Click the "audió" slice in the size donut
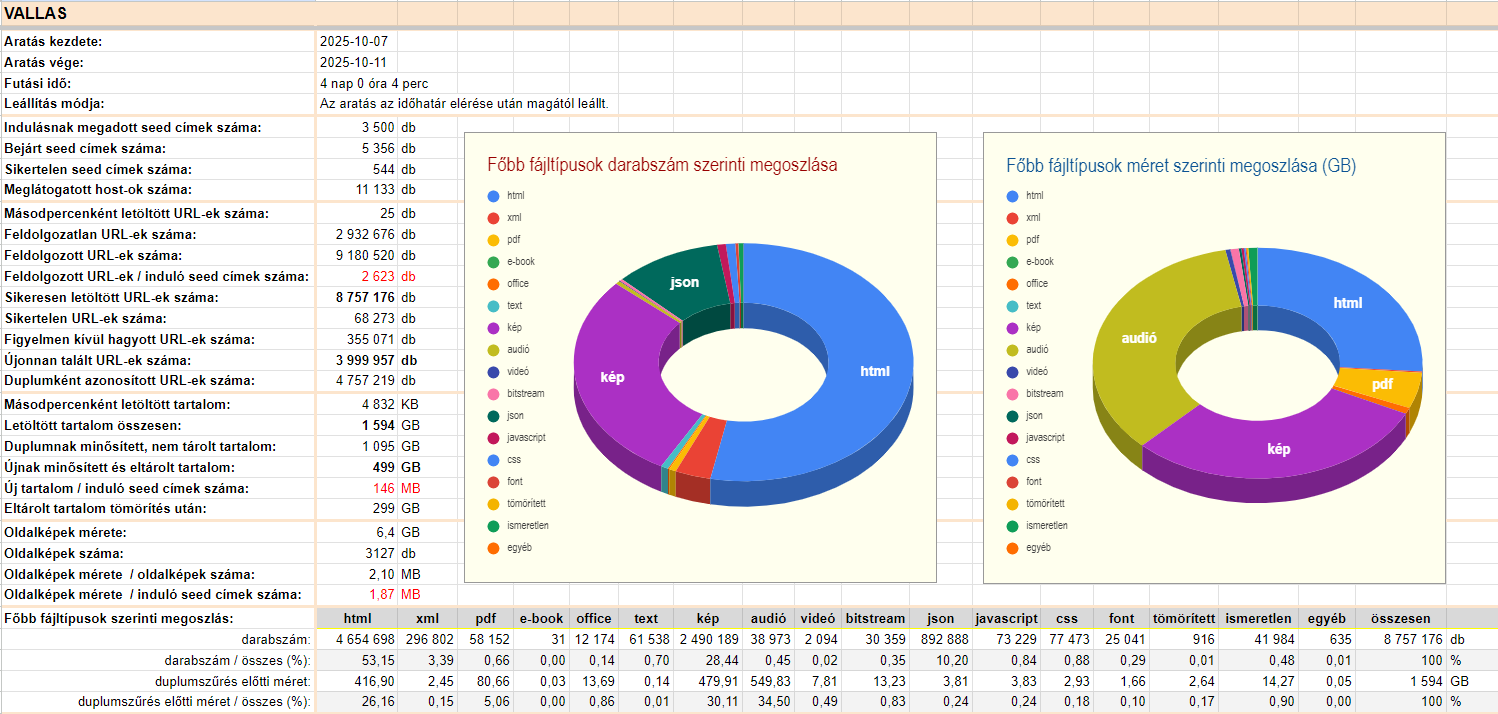 [x=1139, y=338]
